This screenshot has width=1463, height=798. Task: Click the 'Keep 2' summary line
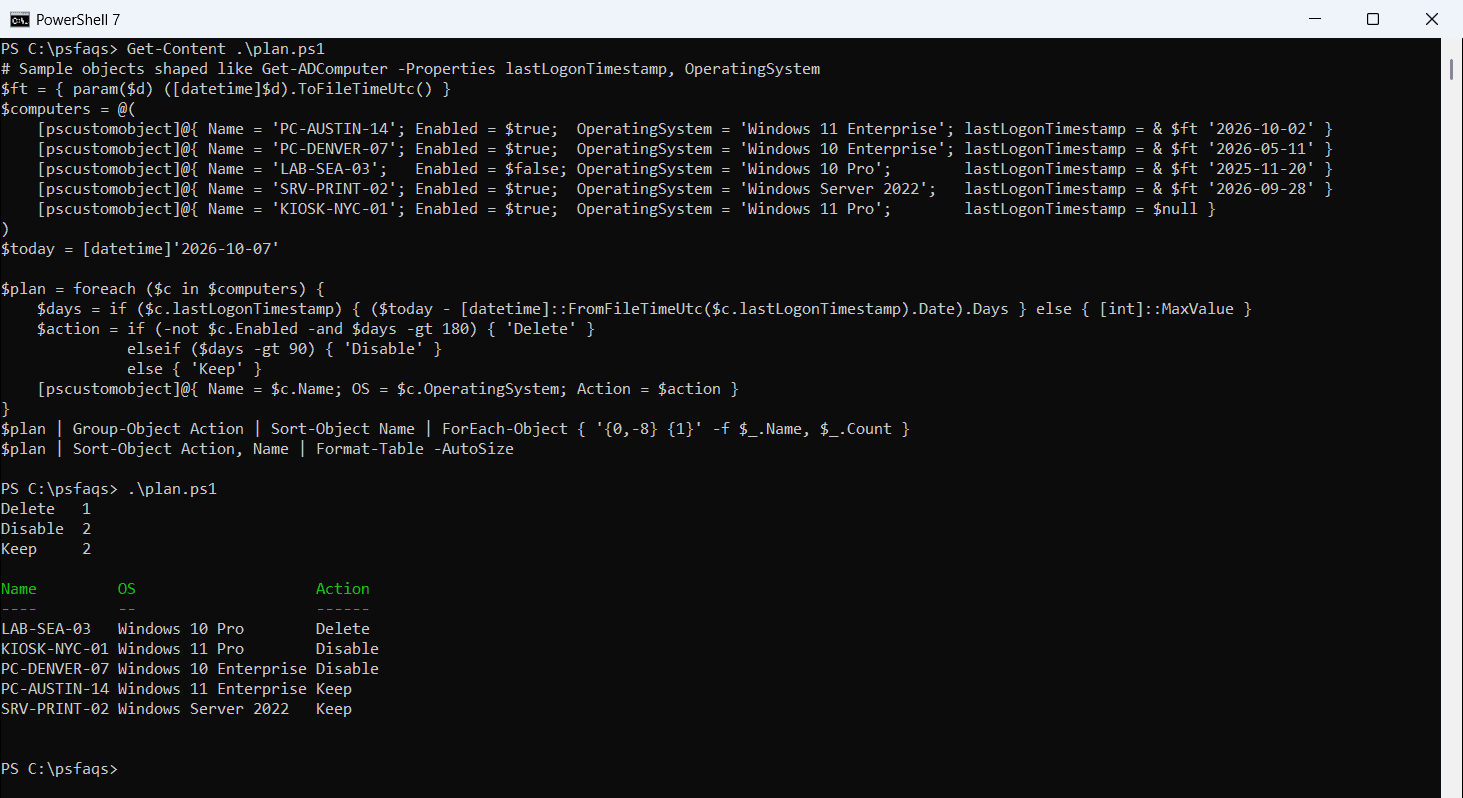coord(46,549)
